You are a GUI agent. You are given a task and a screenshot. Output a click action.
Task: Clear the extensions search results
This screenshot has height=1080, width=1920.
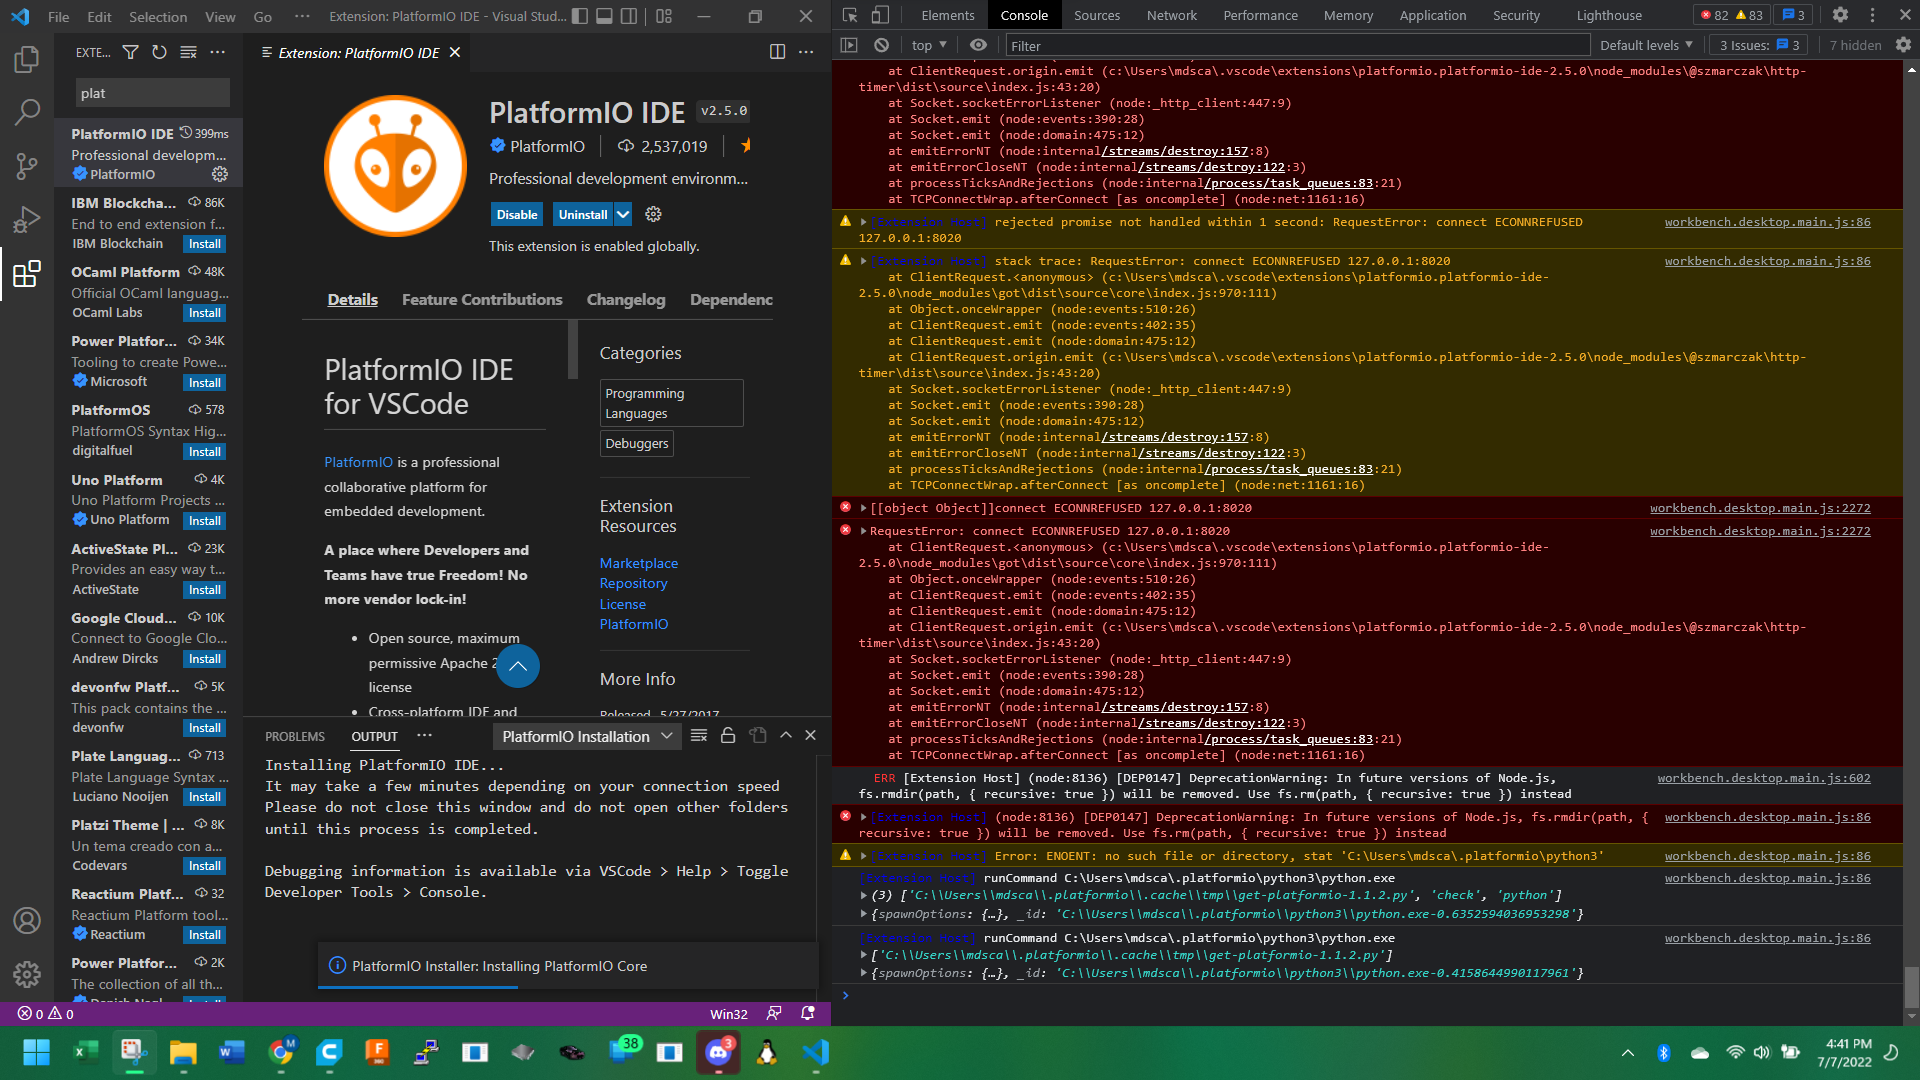[188, 52]
